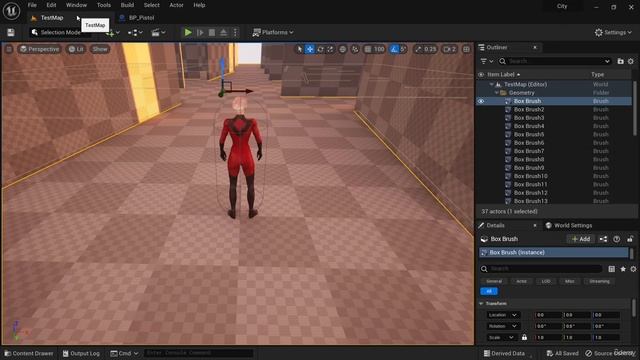Open camera speed setting showing 2
Image resolution: width=640 pixels, height=360 pixels.
pyautogui.click(x=450, y=49)
